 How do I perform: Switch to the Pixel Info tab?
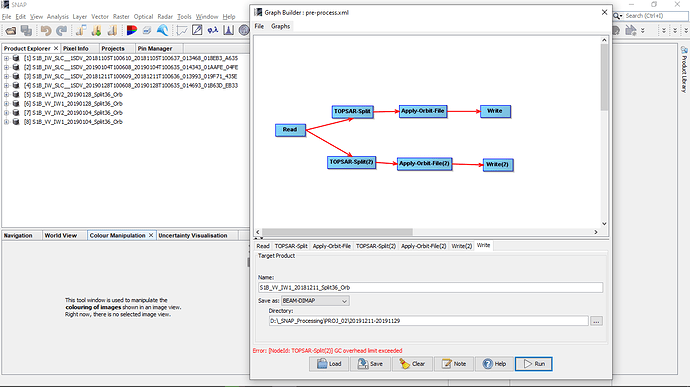click(76, 48)
